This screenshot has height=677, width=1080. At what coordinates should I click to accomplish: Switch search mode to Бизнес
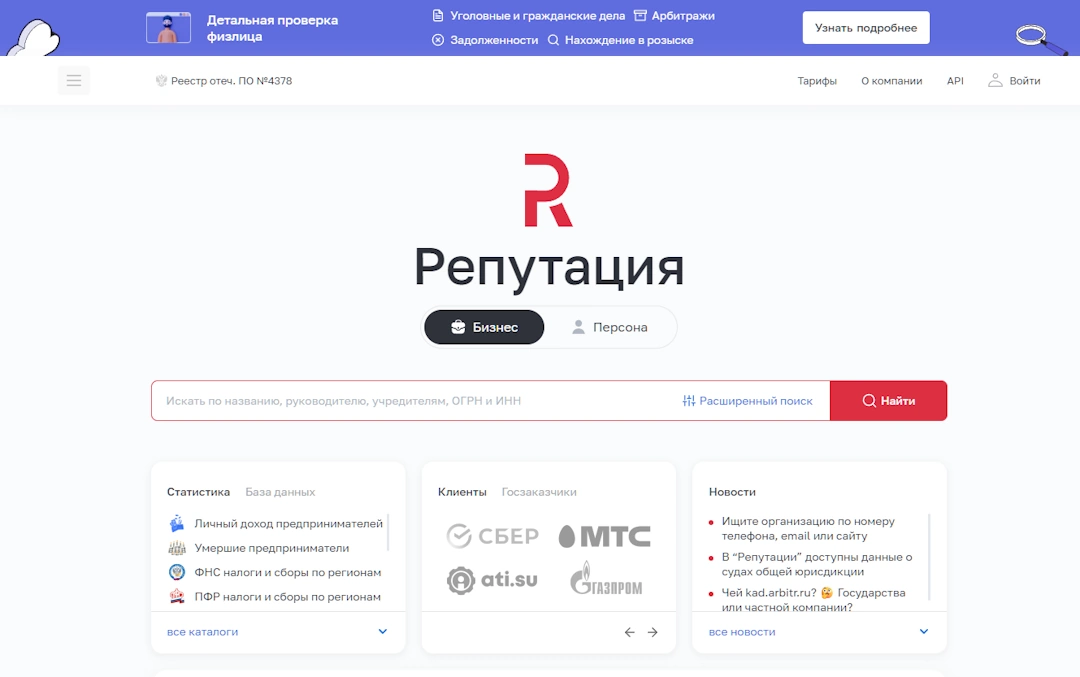tap(484, 327)
